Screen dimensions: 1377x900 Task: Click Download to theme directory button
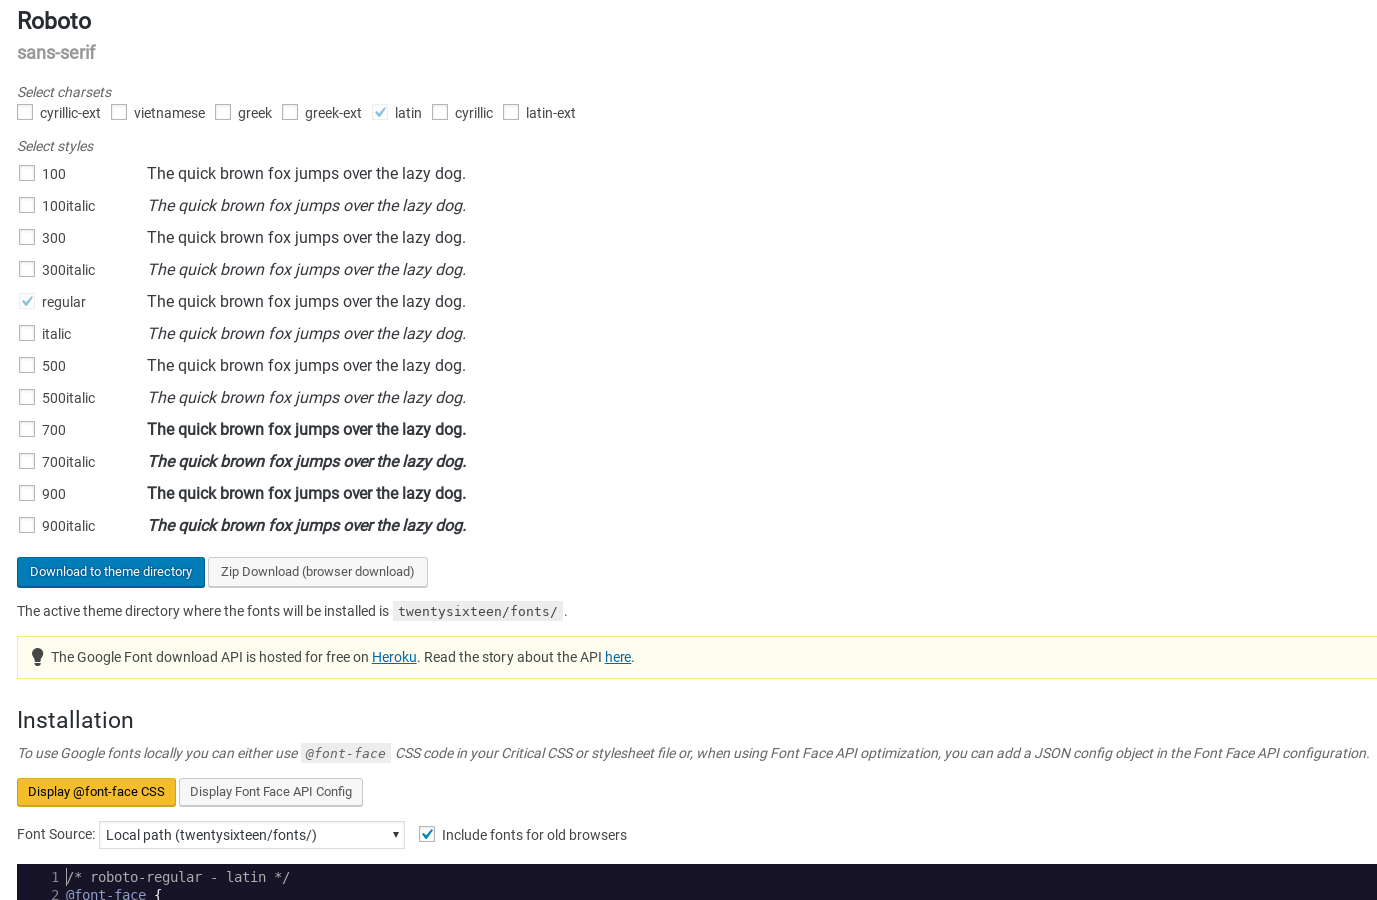pos(111,572)
